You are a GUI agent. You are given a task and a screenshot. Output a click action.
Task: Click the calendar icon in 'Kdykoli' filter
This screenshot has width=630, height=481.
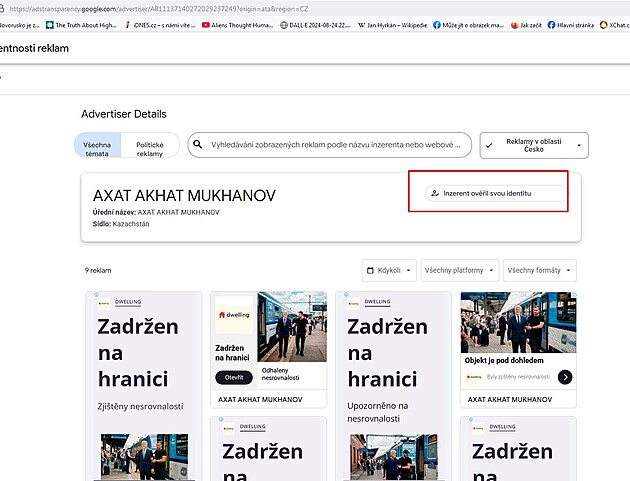click(370, 270)
